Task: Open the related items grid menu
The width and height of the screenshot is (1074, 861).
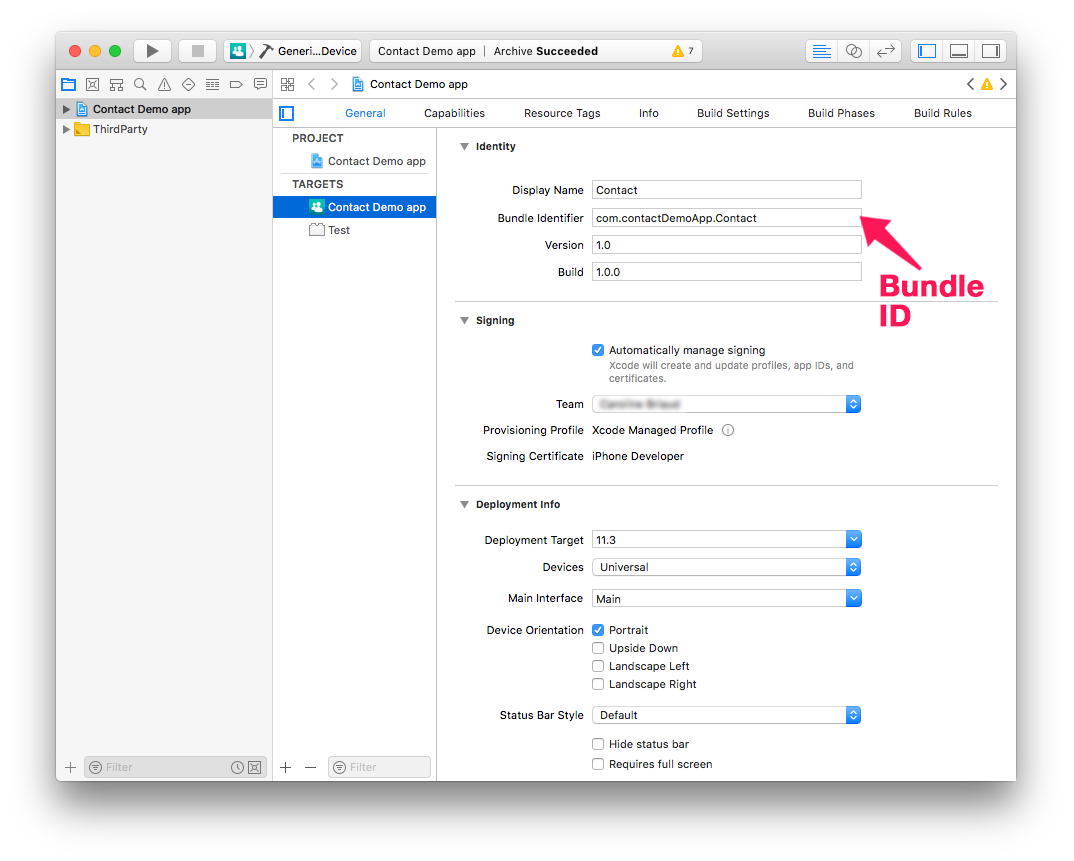Action: click(x=288, y=84)
